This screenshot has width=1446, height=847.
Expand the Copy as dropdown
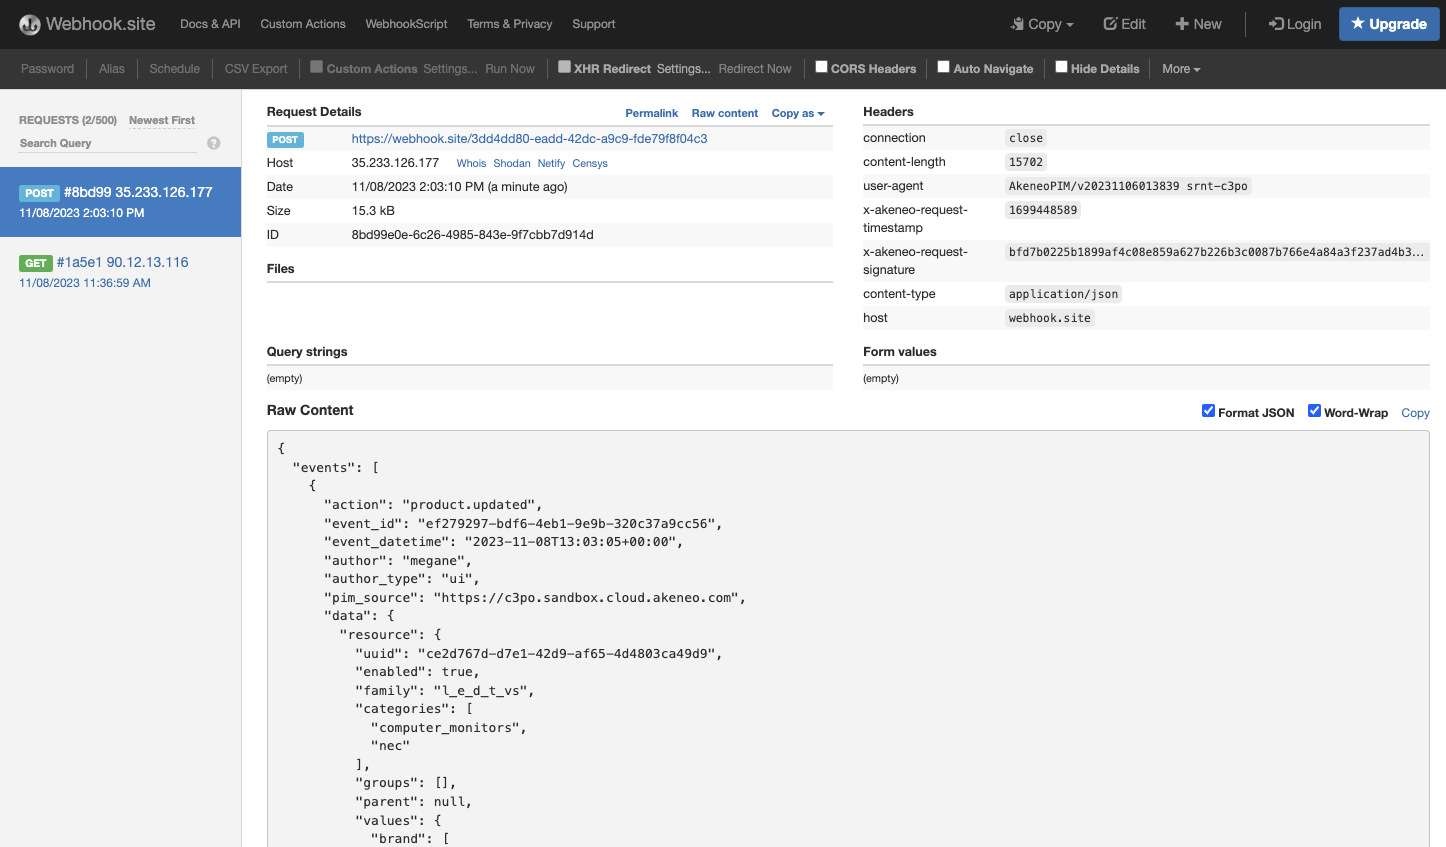[x=798, y=113]
